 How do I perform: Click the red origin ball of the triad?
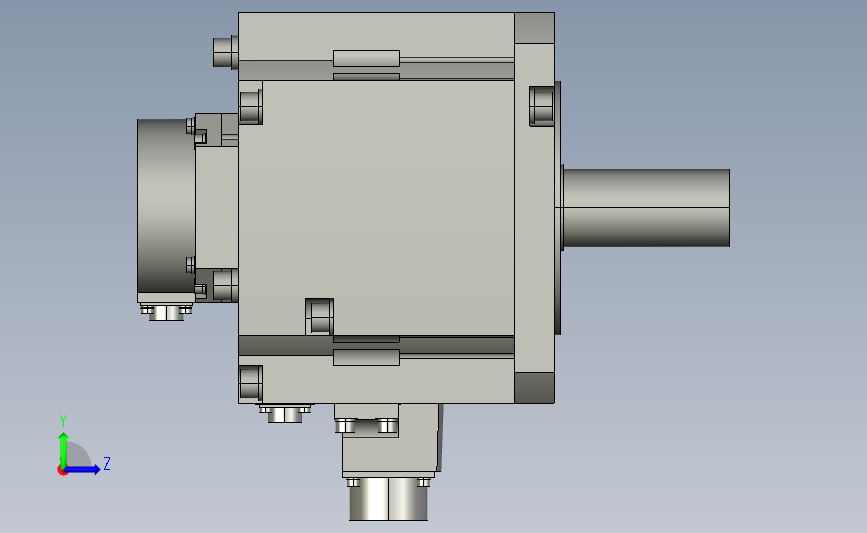(x=62, y=471)
